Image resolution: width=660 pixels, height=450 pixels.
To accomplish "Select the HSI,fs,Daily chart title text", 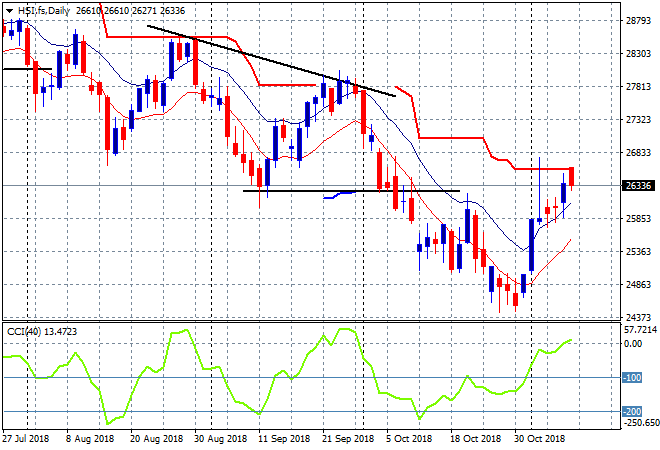I will pyautogui.click(x=44, y=11).
